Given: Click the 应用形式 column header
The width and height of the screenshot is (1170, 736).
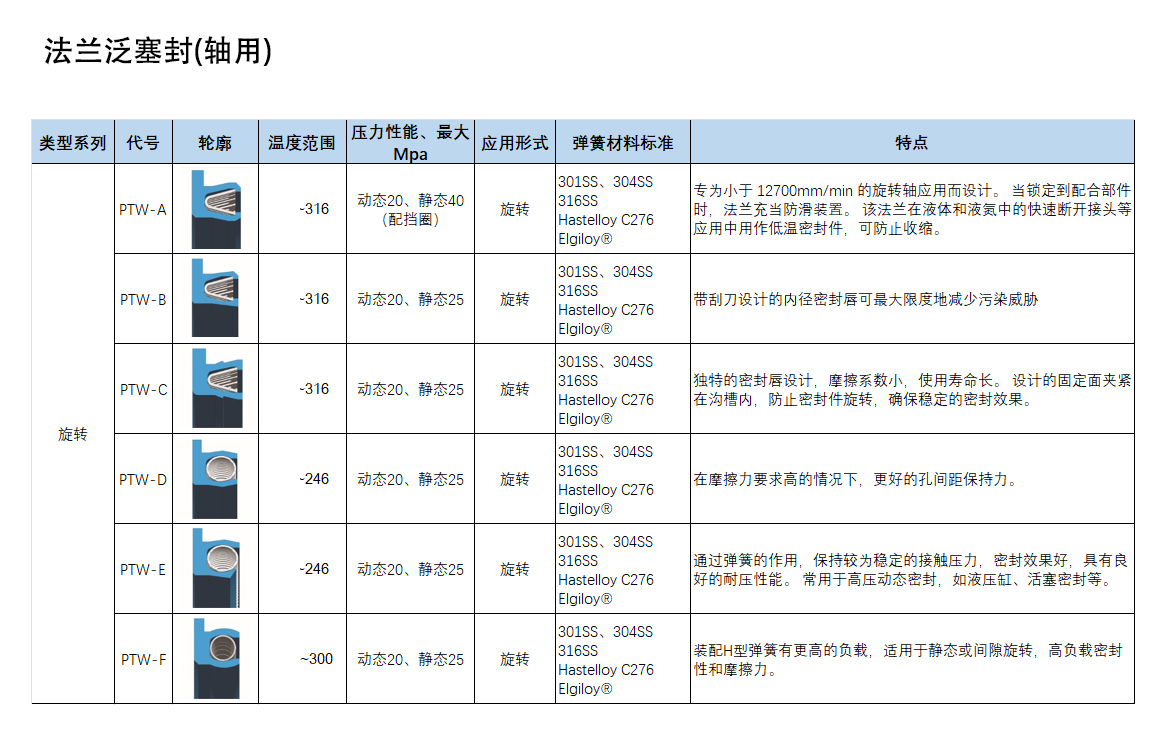Looking at the screenshot, I should 515,142.
